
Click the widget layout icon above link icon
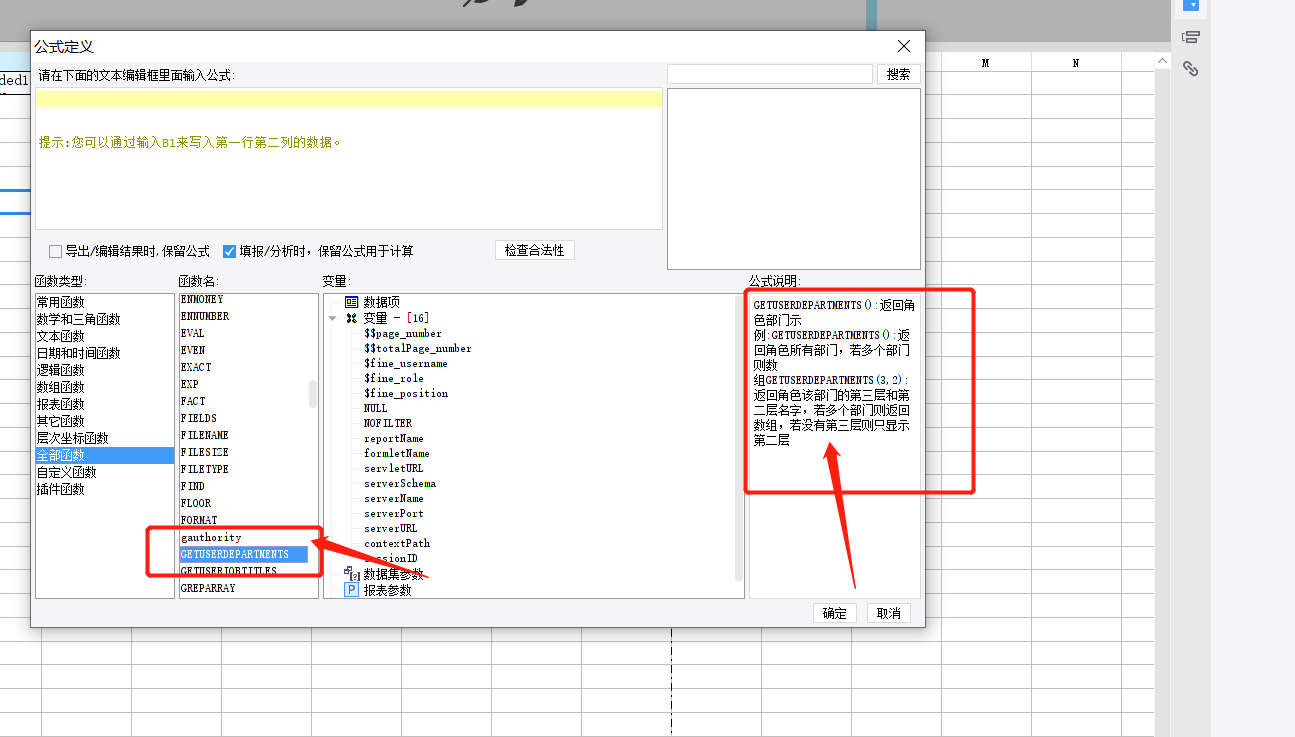[1190, 37]
